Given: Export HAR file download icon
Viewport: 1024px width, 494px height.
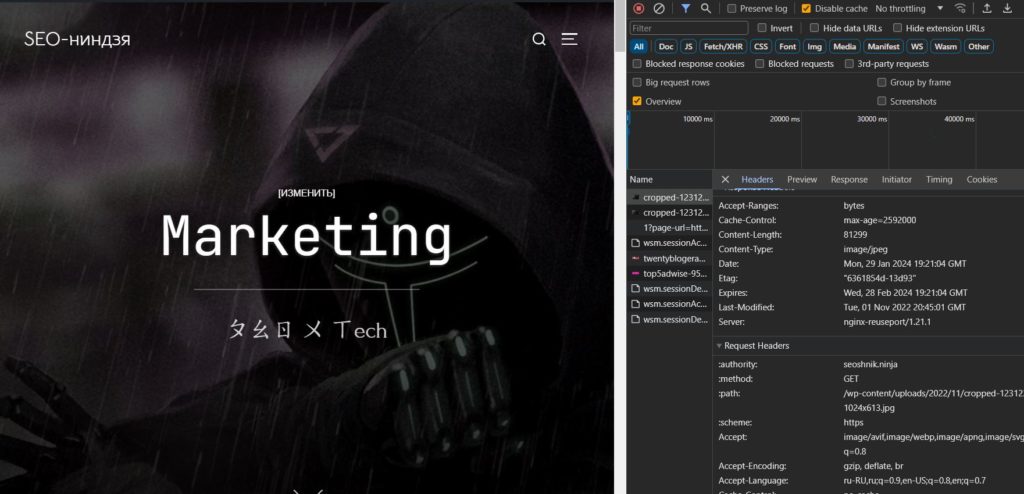Looking at the screenshot, I should 1007,8.
